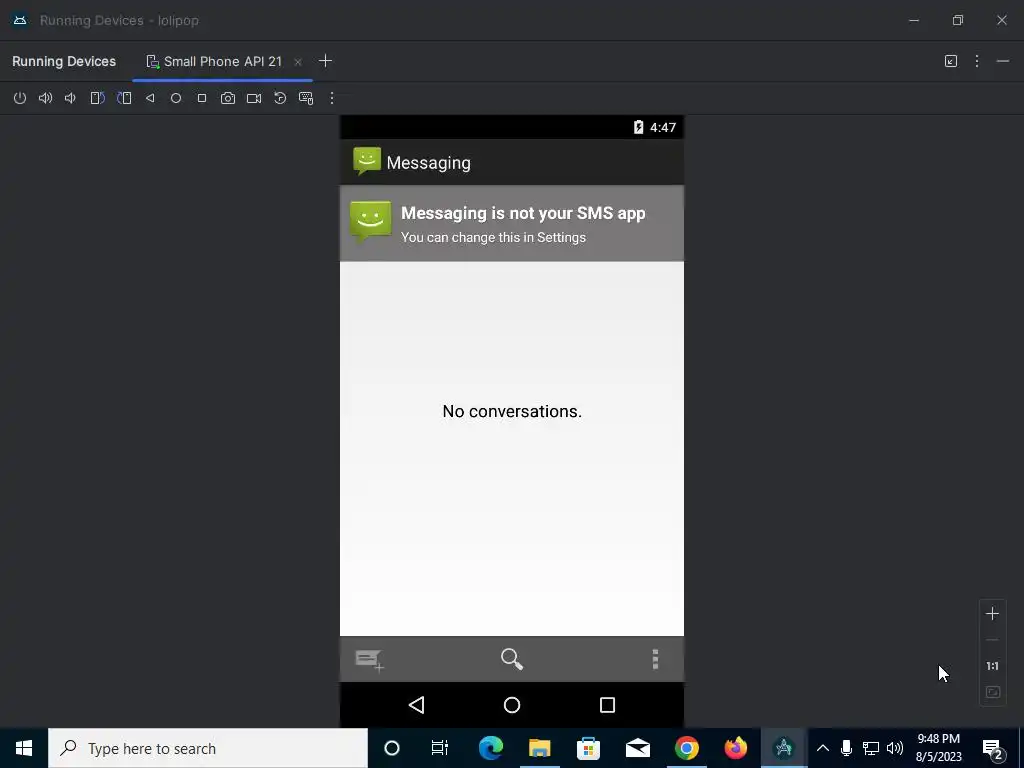1024x768 pixels.
Task: Open Cortana from the taskbar
Action: tap(392, 748)
